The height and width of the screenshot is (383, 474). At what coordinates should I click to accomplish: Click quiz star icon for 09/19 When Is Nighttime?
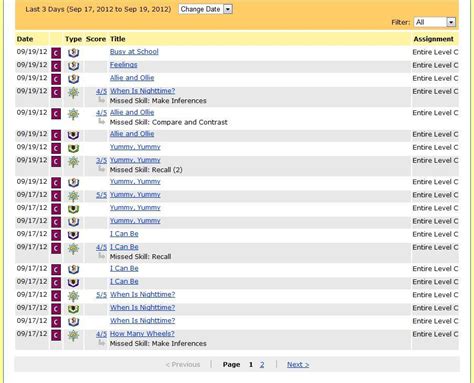coord(73,92)
